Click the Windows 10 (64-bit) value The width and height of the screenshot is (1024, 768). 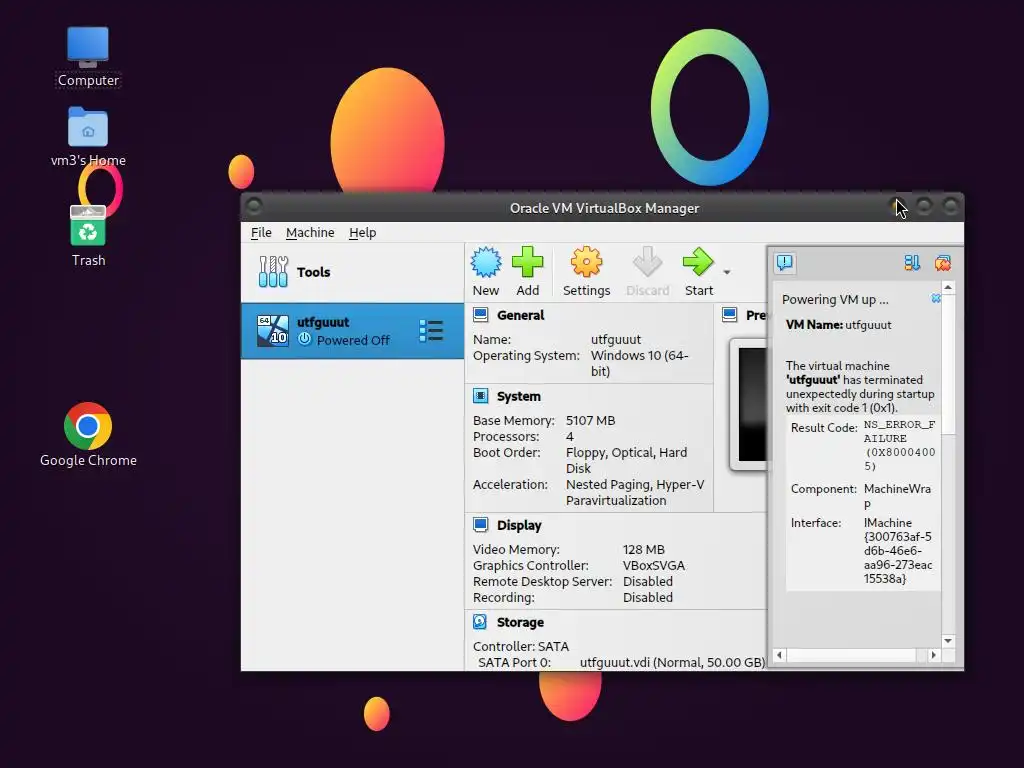click(639, 363)
